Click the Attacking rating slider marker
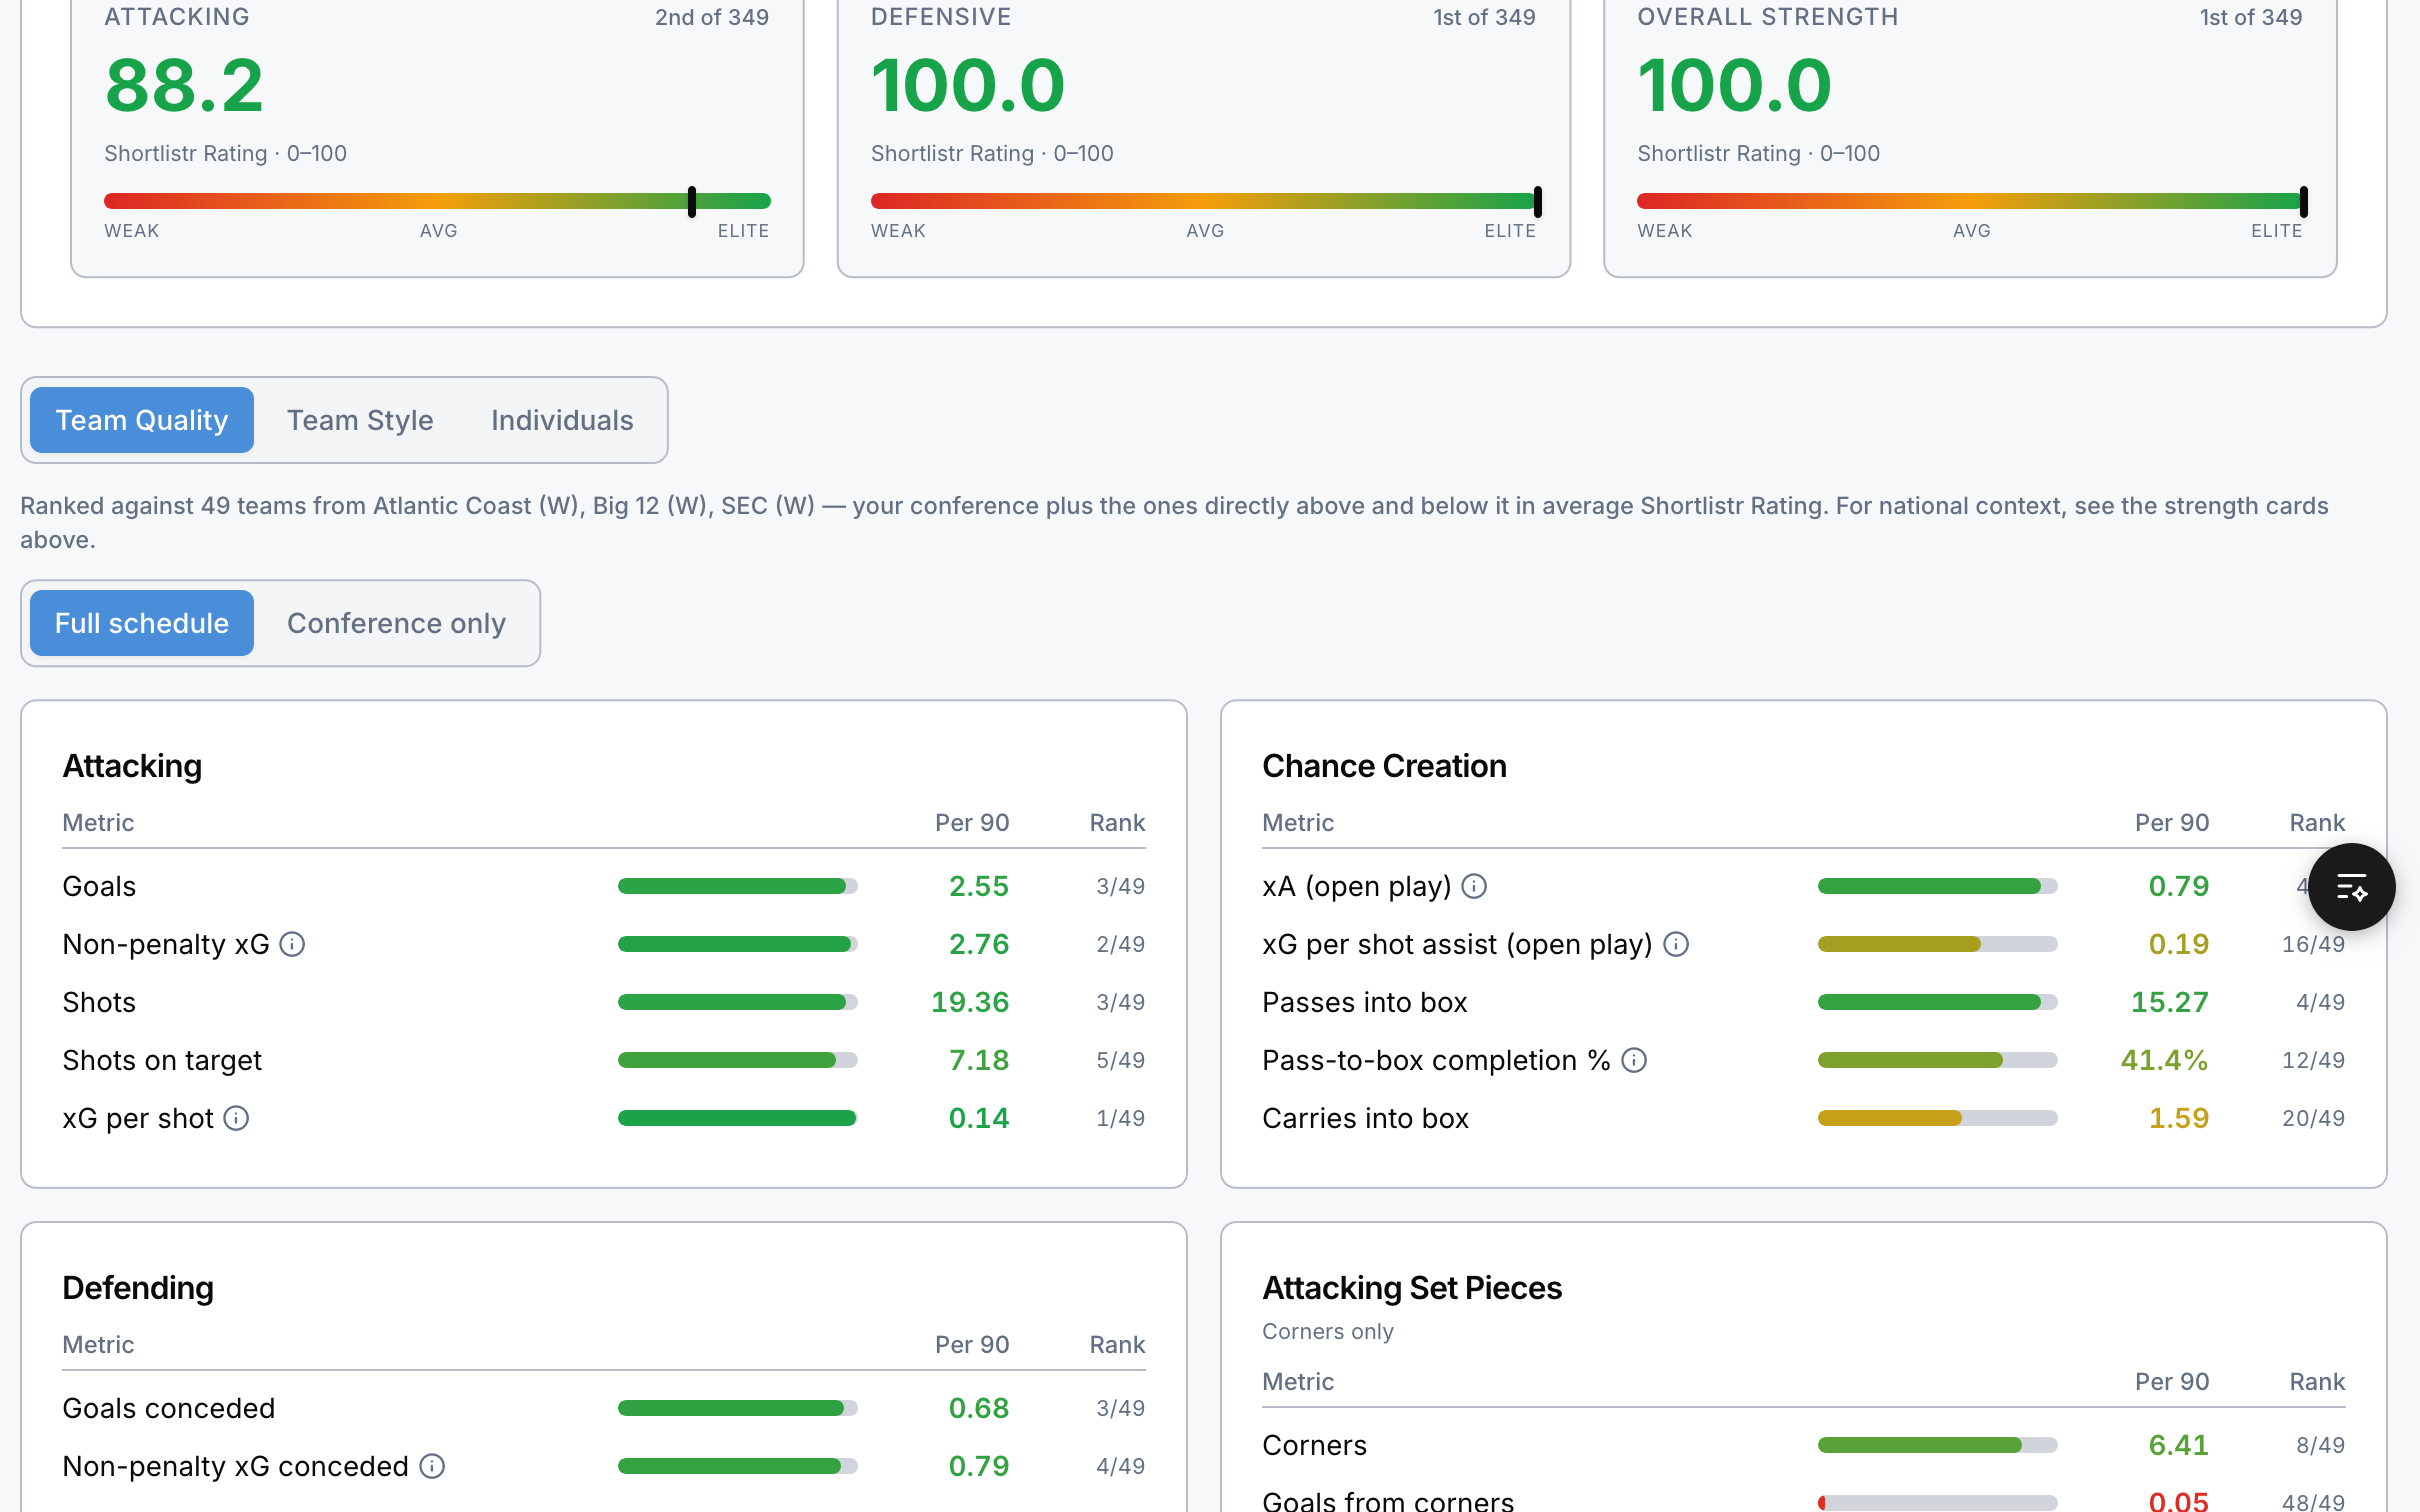The width and height of the screenshot is (2420, 1512). (691, 201)
